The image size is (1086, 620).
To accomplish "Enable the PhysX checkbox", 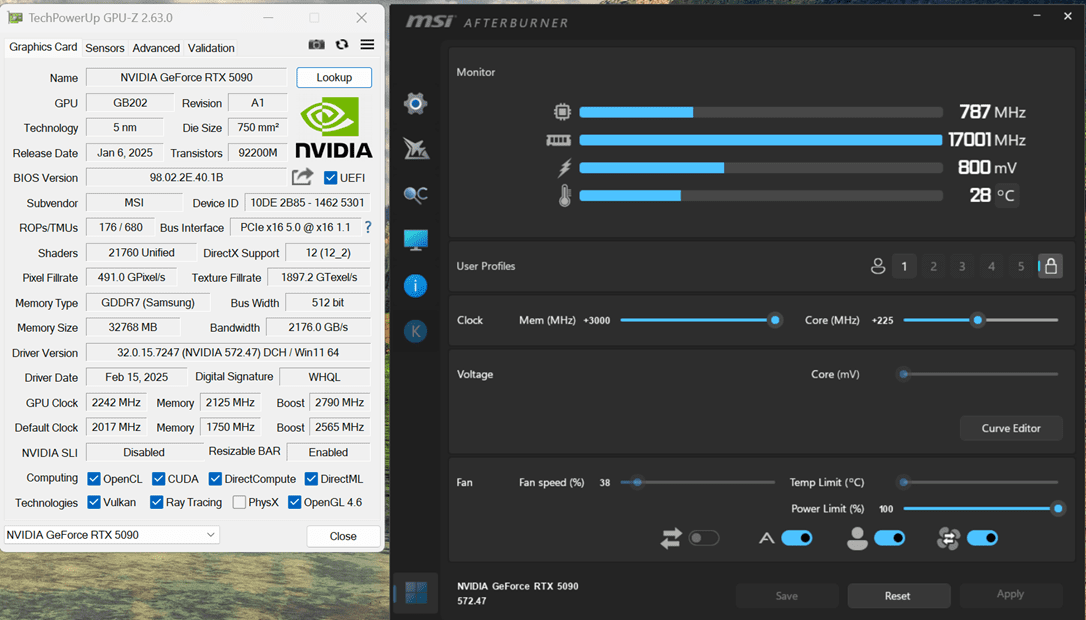I will coord(240,502).
